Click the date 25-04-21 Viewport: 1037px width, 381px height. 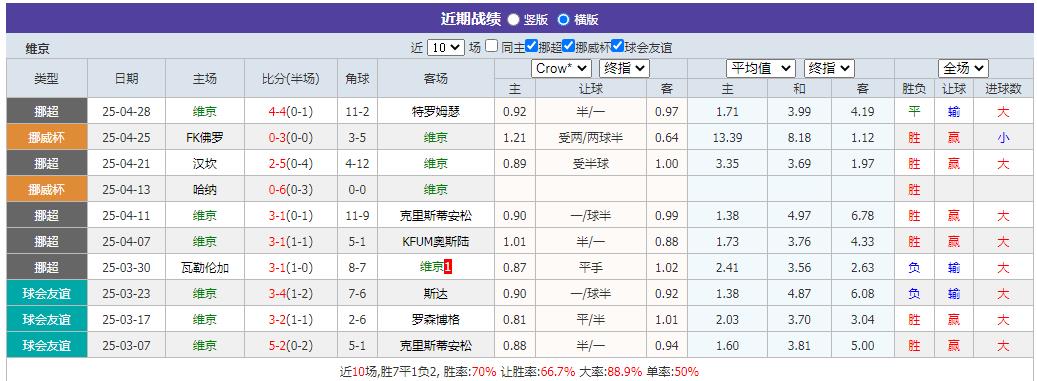(x=126, y=164)
